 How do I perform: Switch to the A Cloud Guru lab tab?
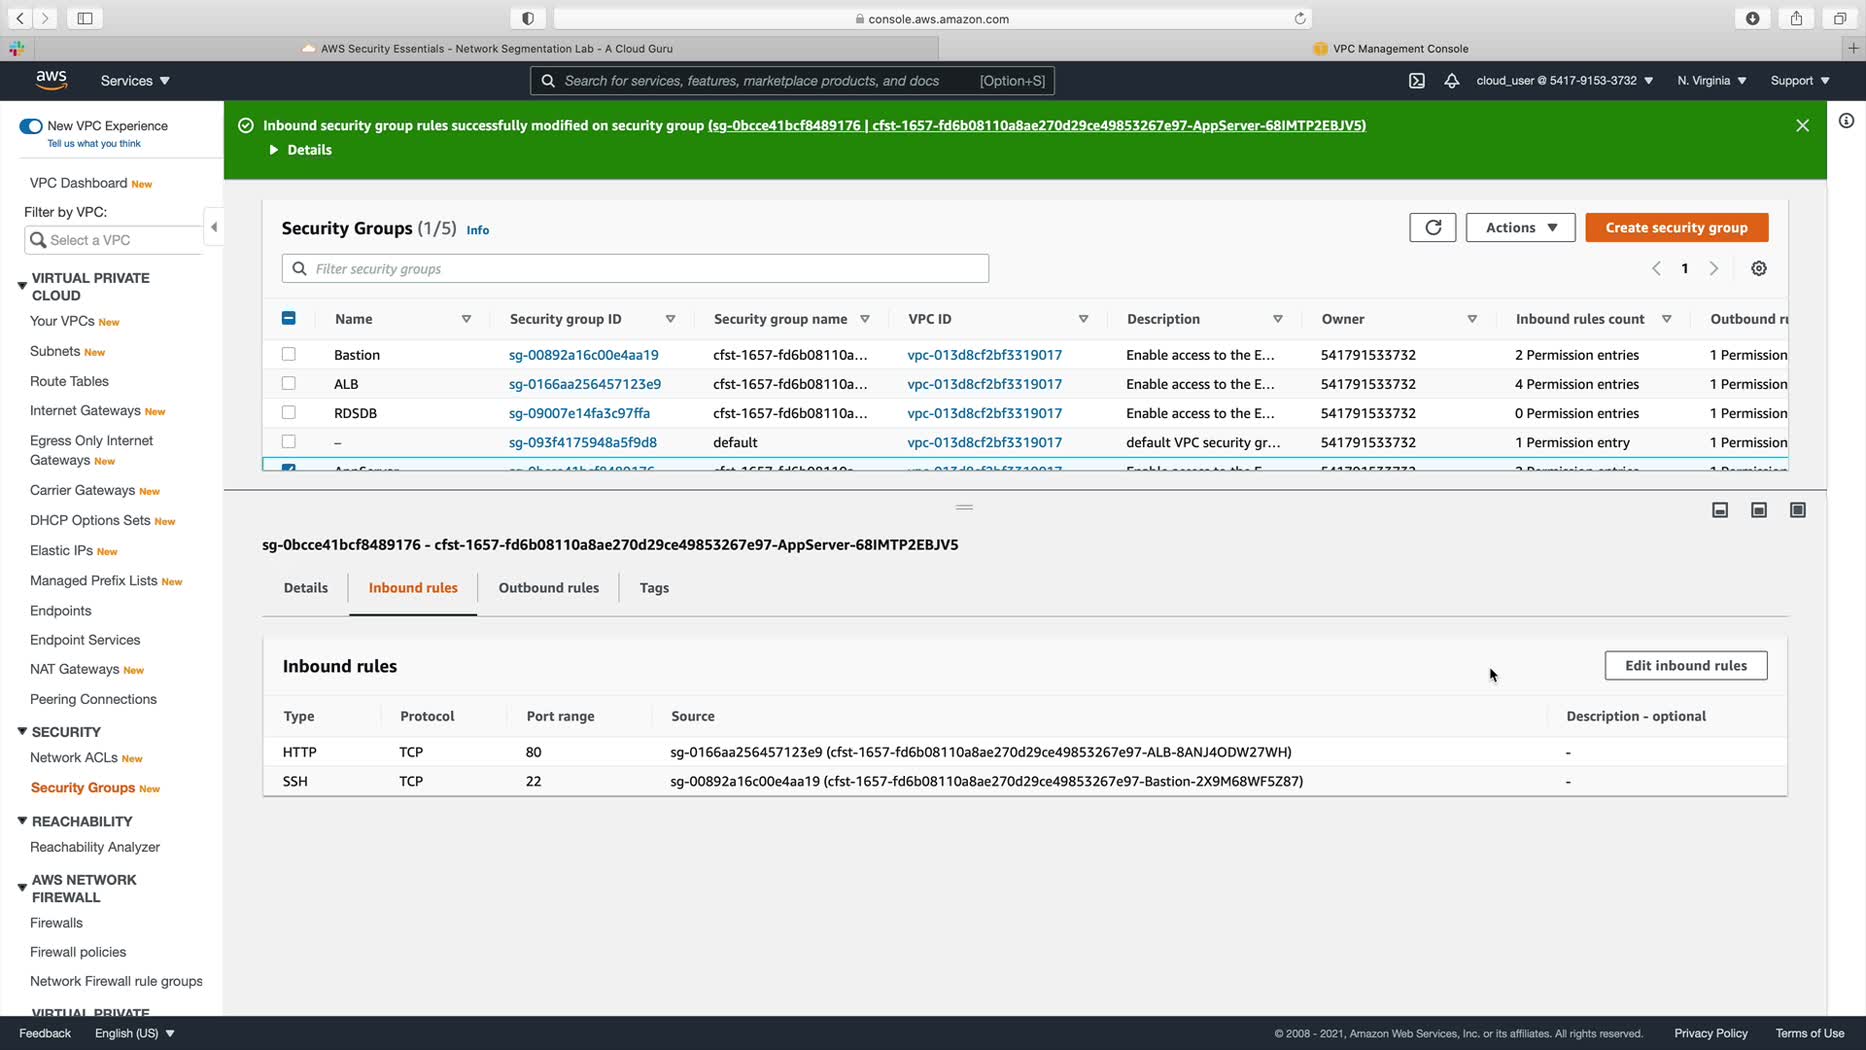click(x=487, y=48)
